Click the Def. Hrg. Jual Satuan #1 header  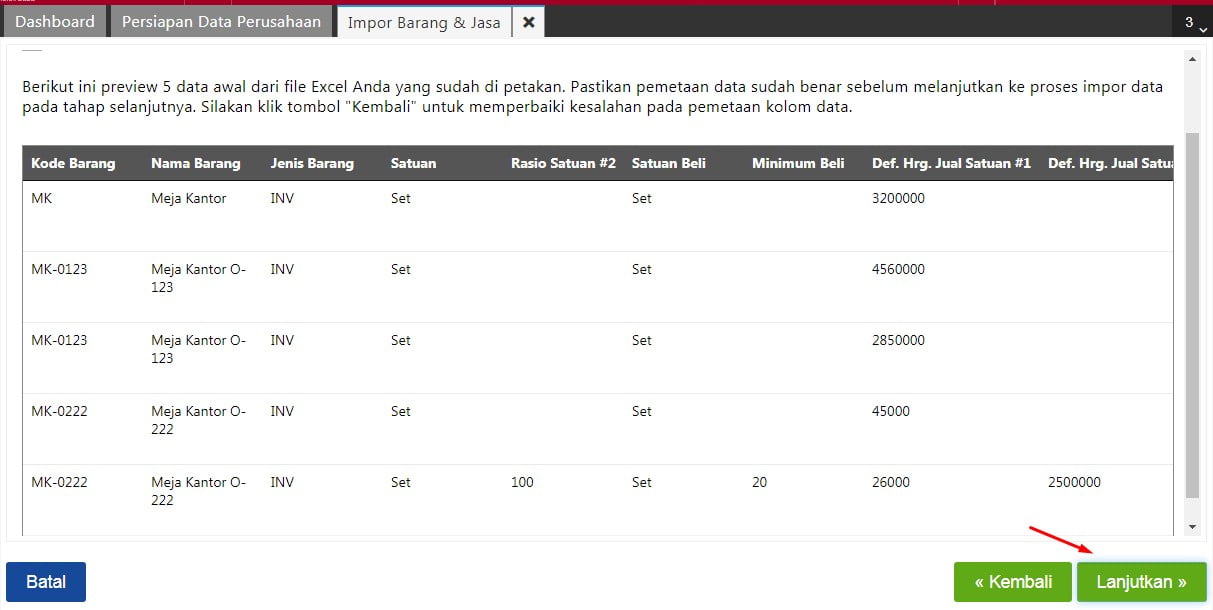tap(951, 163)
